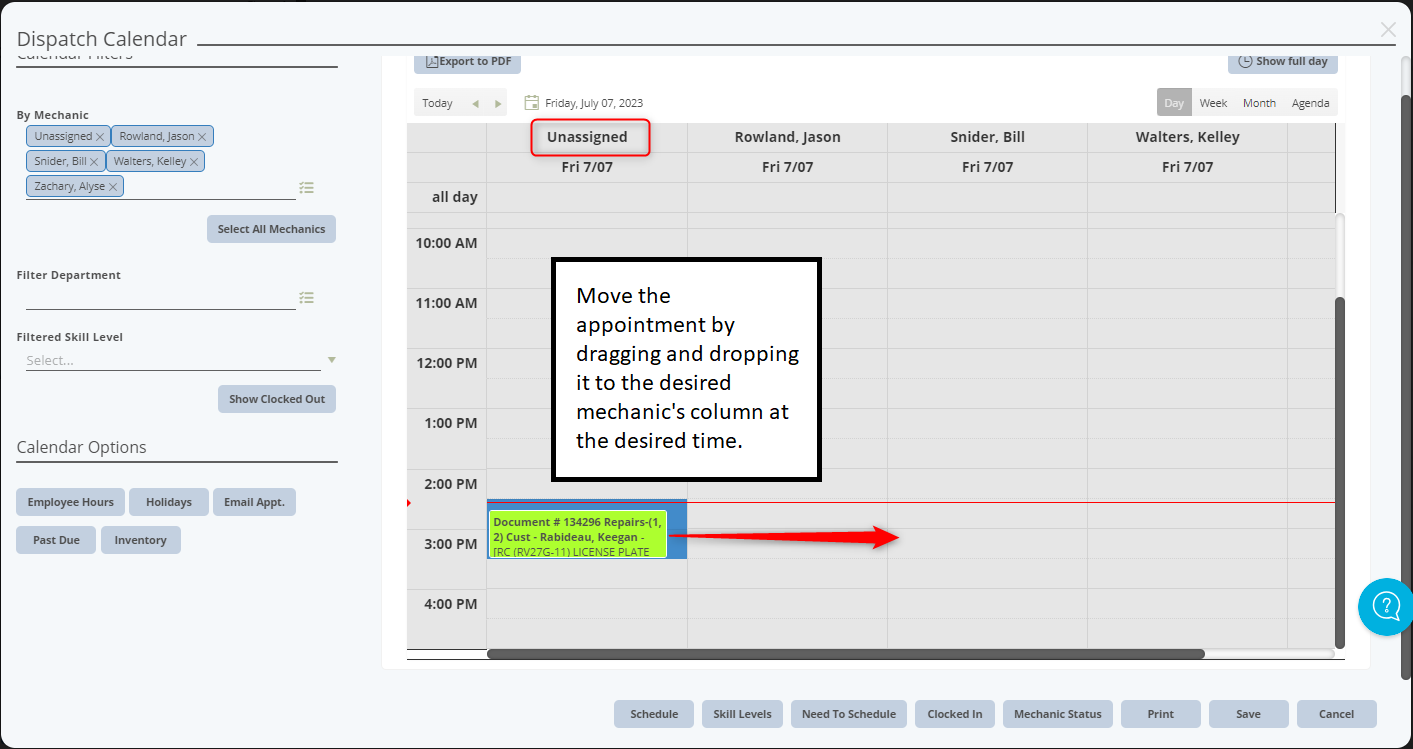Open Clocked In list
This screenshot has width=1413, height=749.
pyautogui.click(x=955, y=714)
